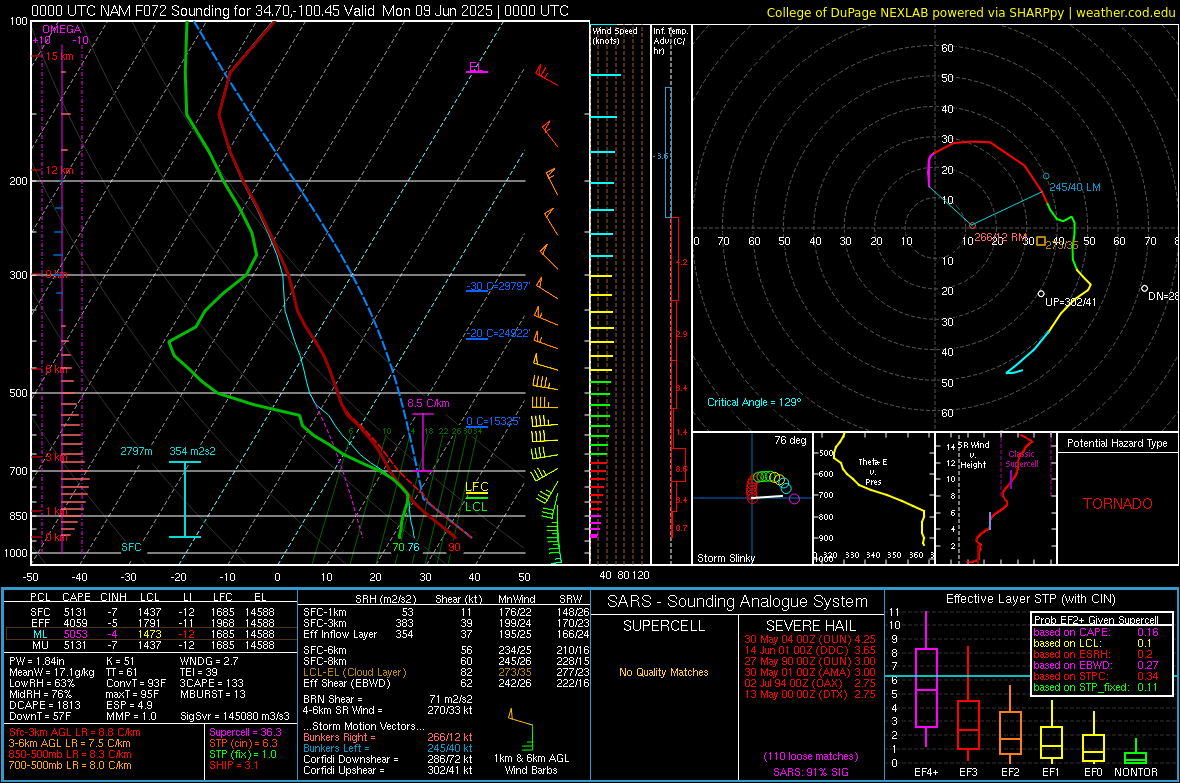Click the '8.5 C/km' lapse rate label

click(428, 403)
